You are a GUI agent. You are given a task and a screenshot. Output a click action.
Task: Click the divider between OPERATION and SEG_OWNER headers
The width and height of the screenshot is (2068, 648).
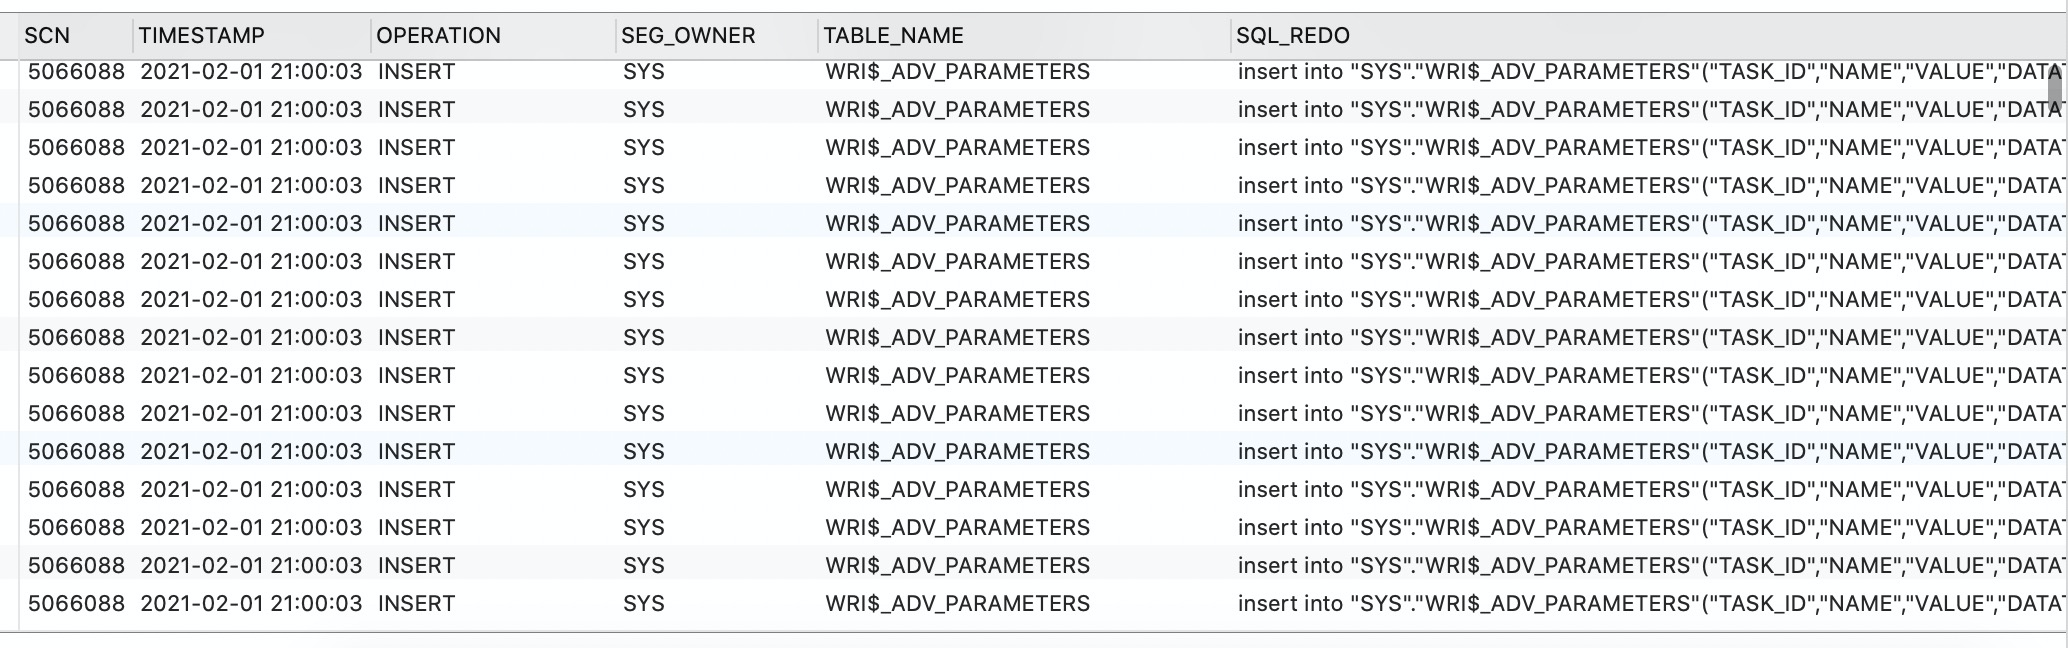(615, 36)
